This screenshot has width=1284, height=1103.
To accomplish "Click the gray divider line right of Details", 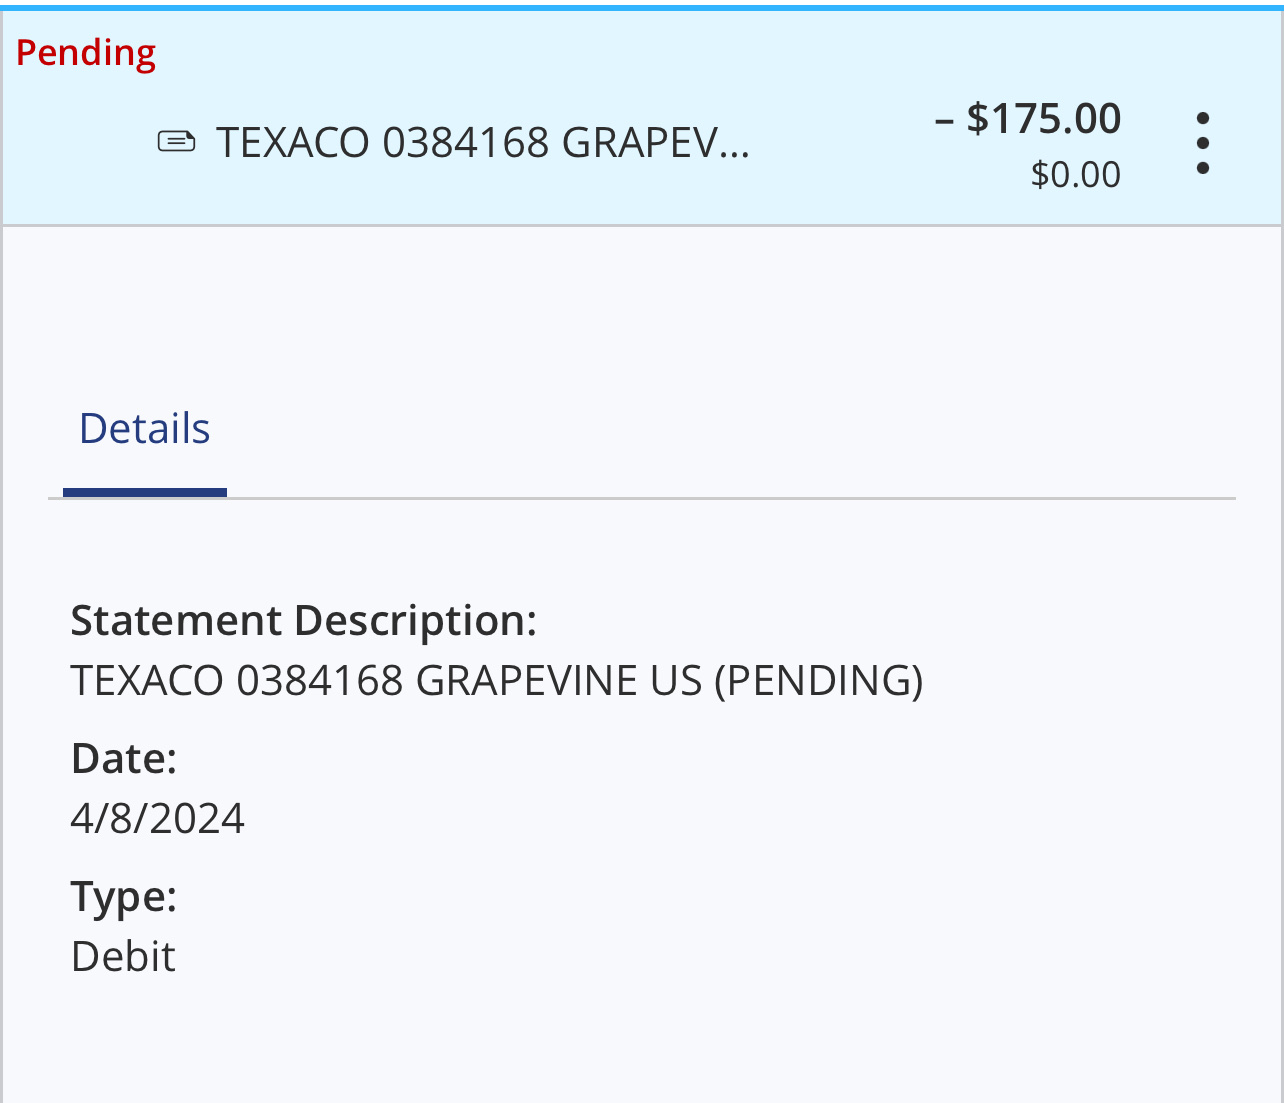I will (730, 498).
